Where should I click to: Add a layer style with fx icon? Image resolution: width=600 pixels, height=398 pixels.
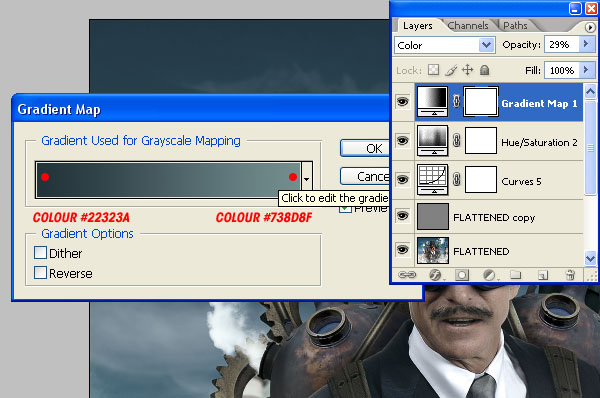(435, 275)
